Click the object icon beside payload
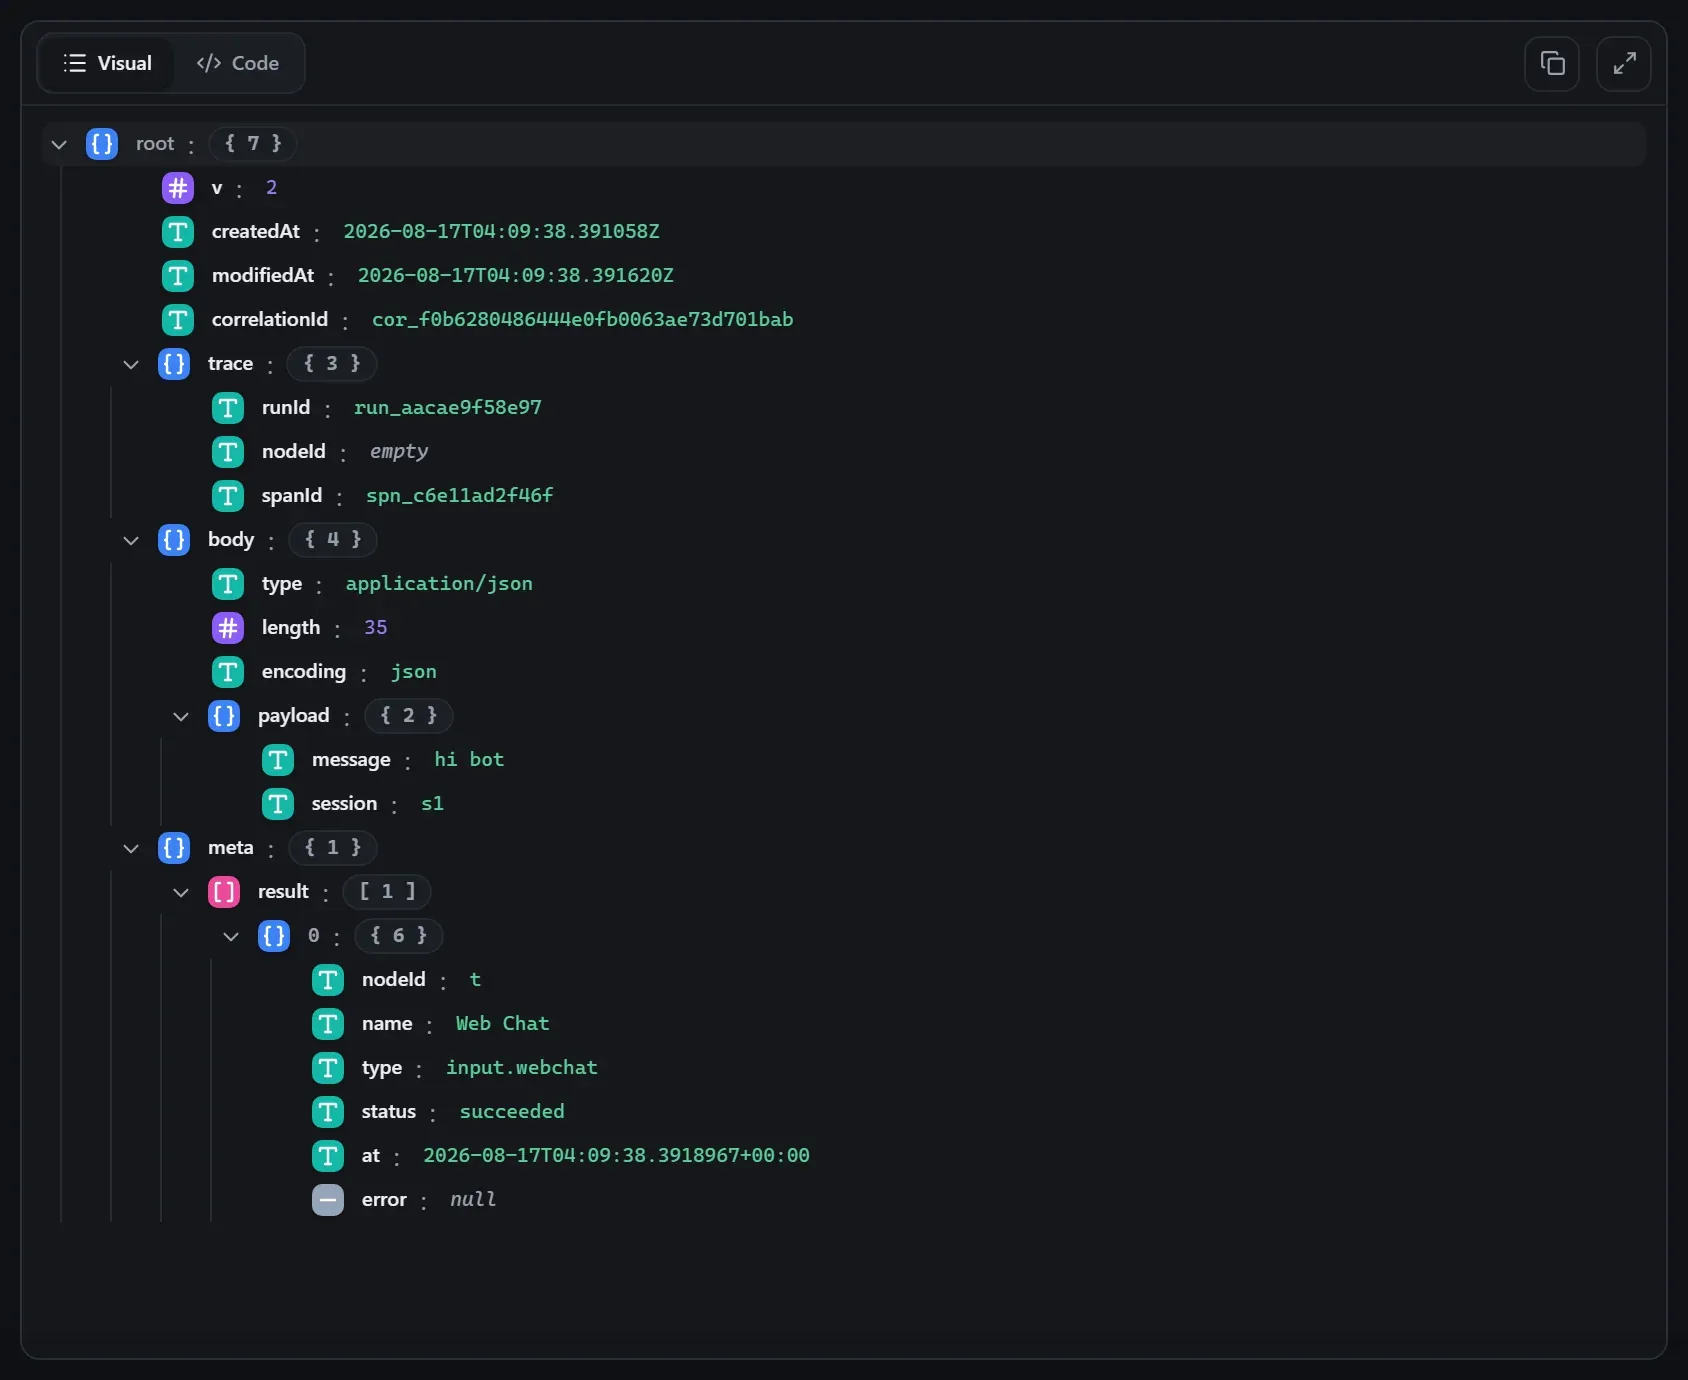This screenshot has width=1688, height=1380. (x=224, y=716)
